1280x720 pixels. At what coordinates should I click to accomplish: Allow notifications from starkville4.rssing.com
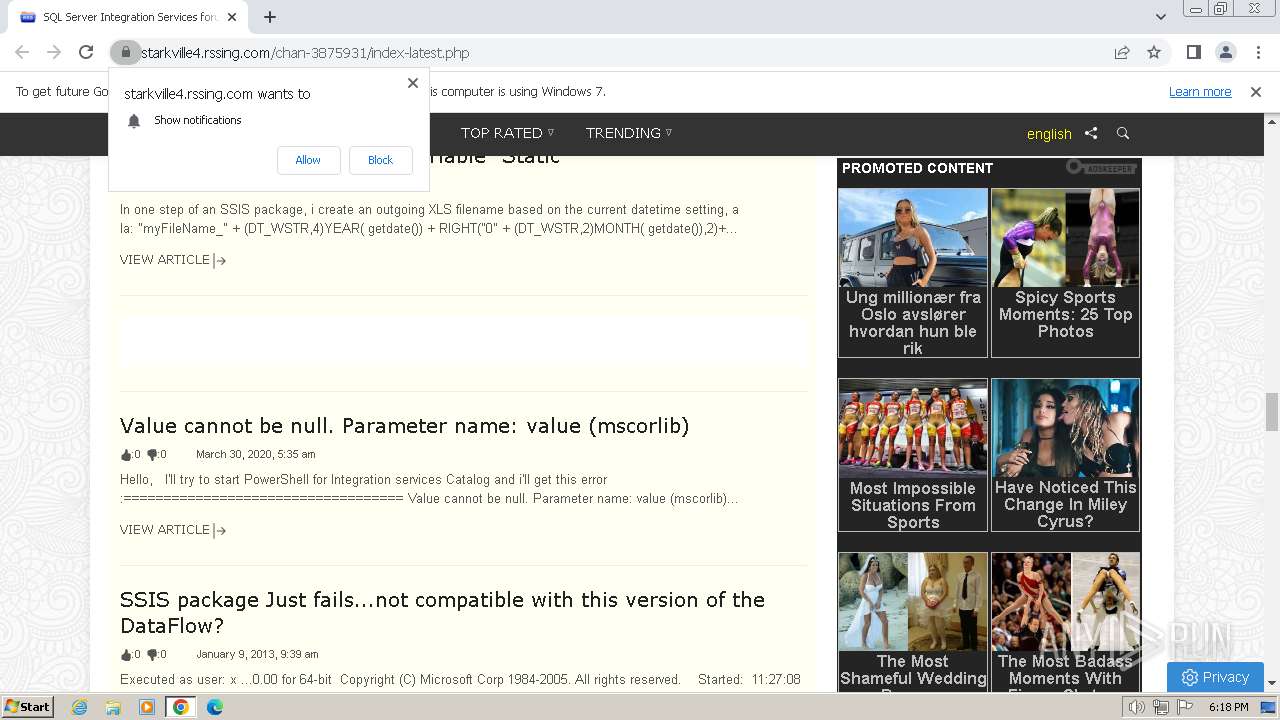[x=308, y=160]
